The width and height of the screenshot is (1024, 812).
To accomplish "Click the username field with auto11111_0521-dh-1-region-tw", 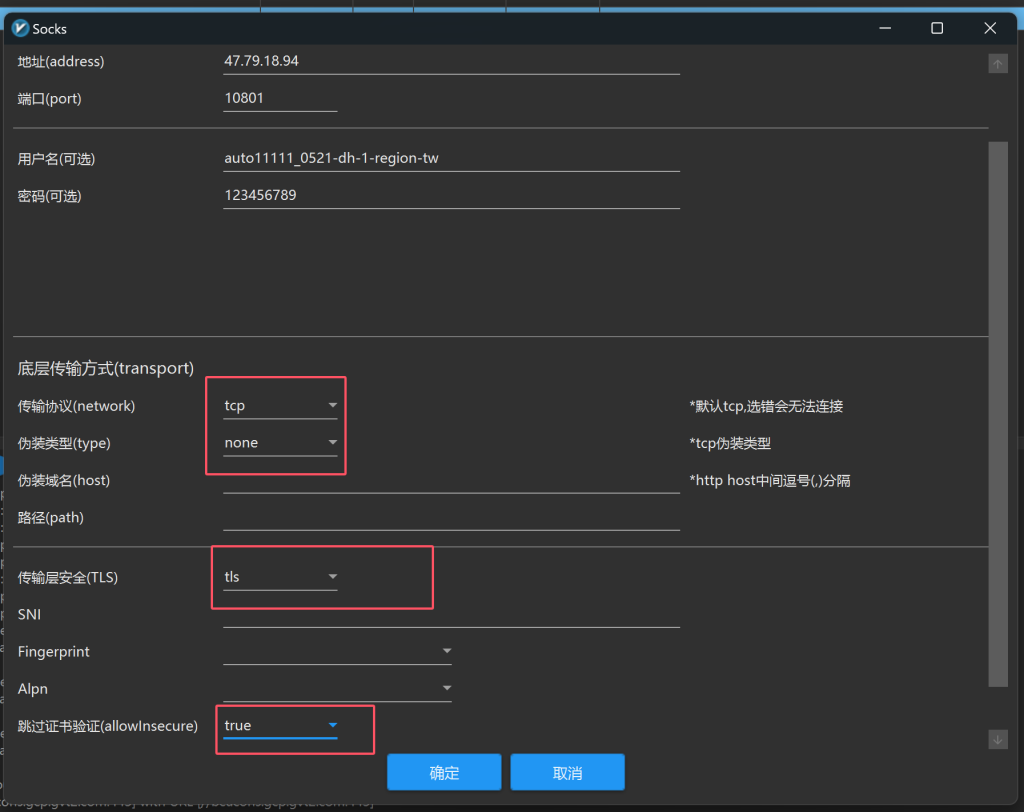I will pos(451,159).
